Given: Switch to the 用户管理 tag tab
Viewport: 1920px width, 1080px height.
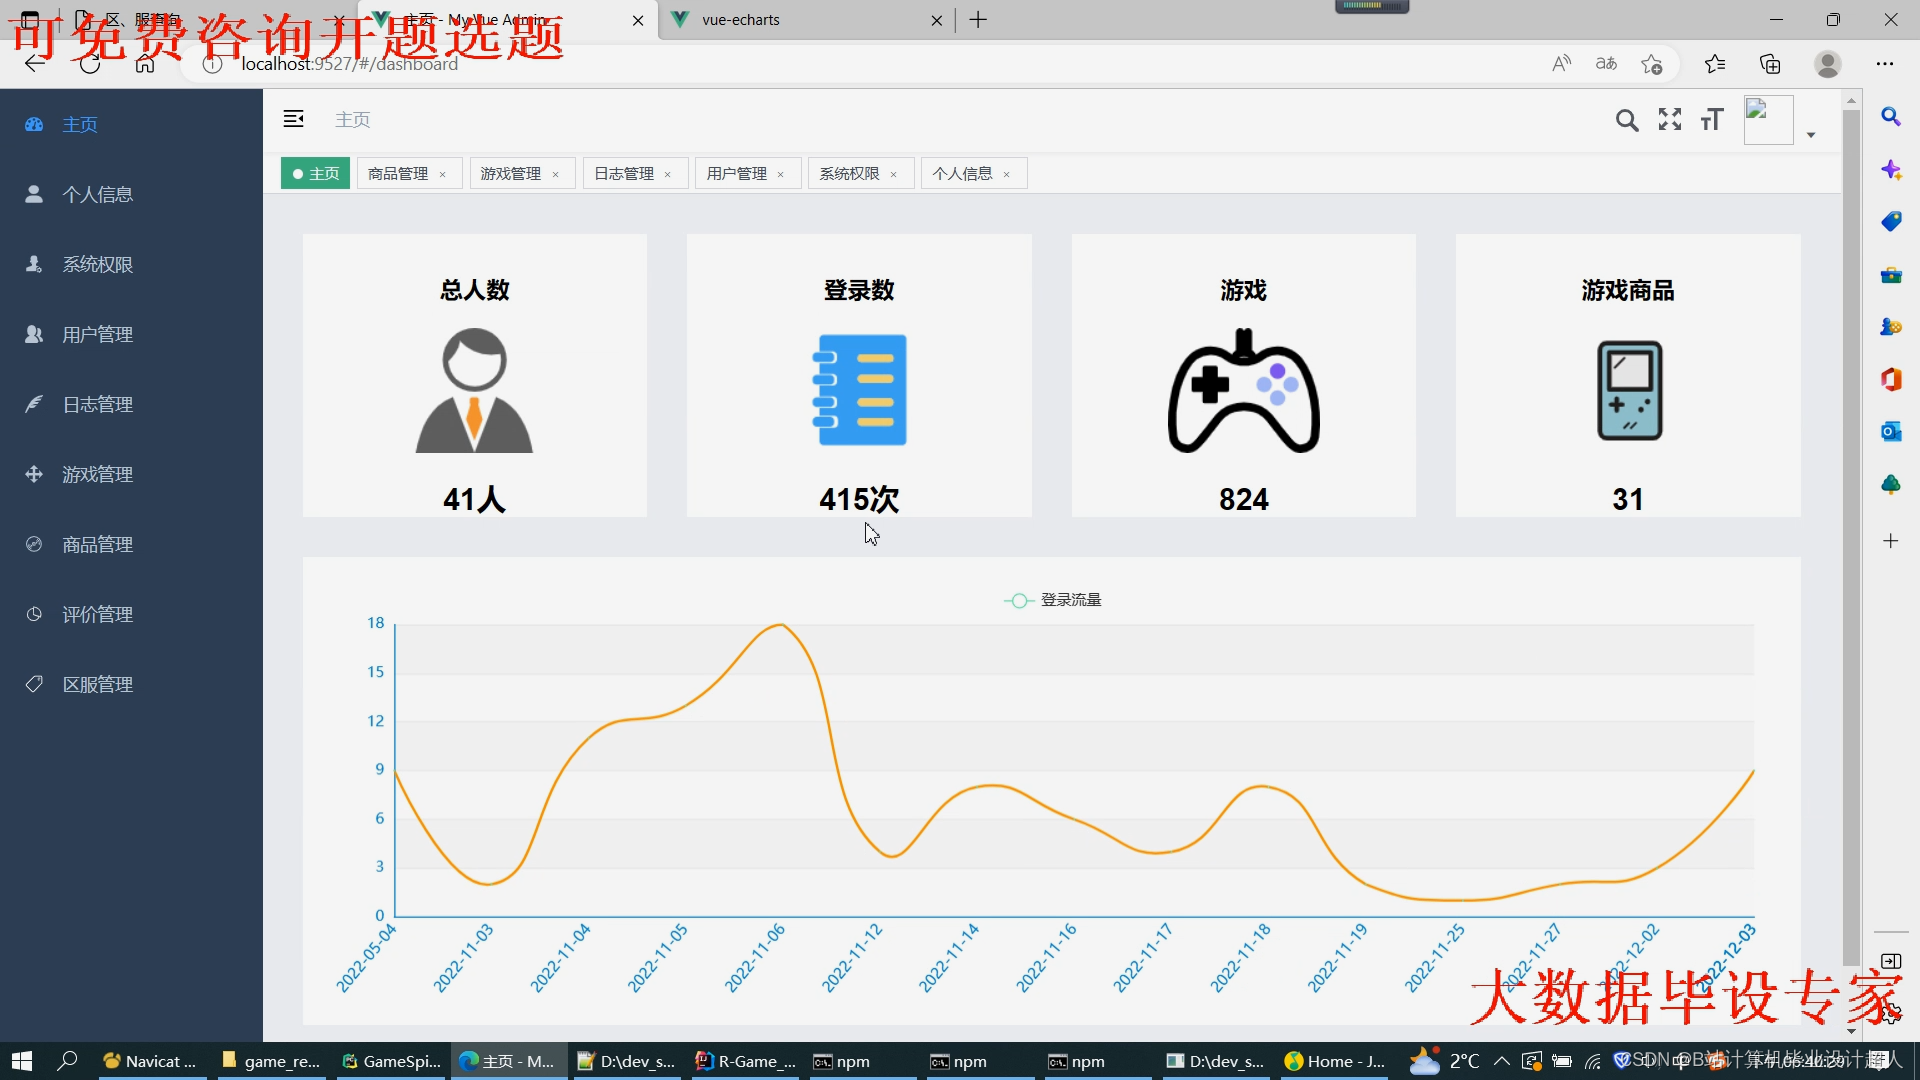Looking at the screenshot, I should (x=736, y=174).
